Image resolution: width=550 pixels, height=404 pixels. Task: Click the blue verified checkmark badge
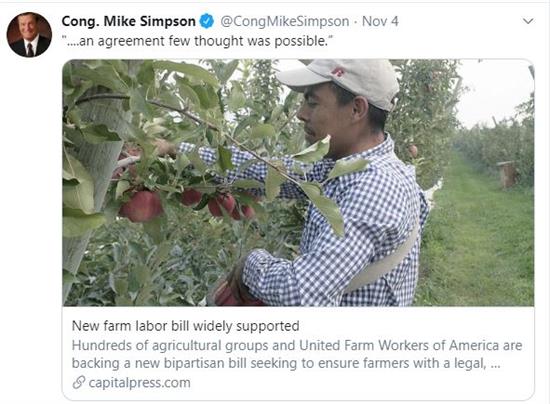click(x=207, y=21)
